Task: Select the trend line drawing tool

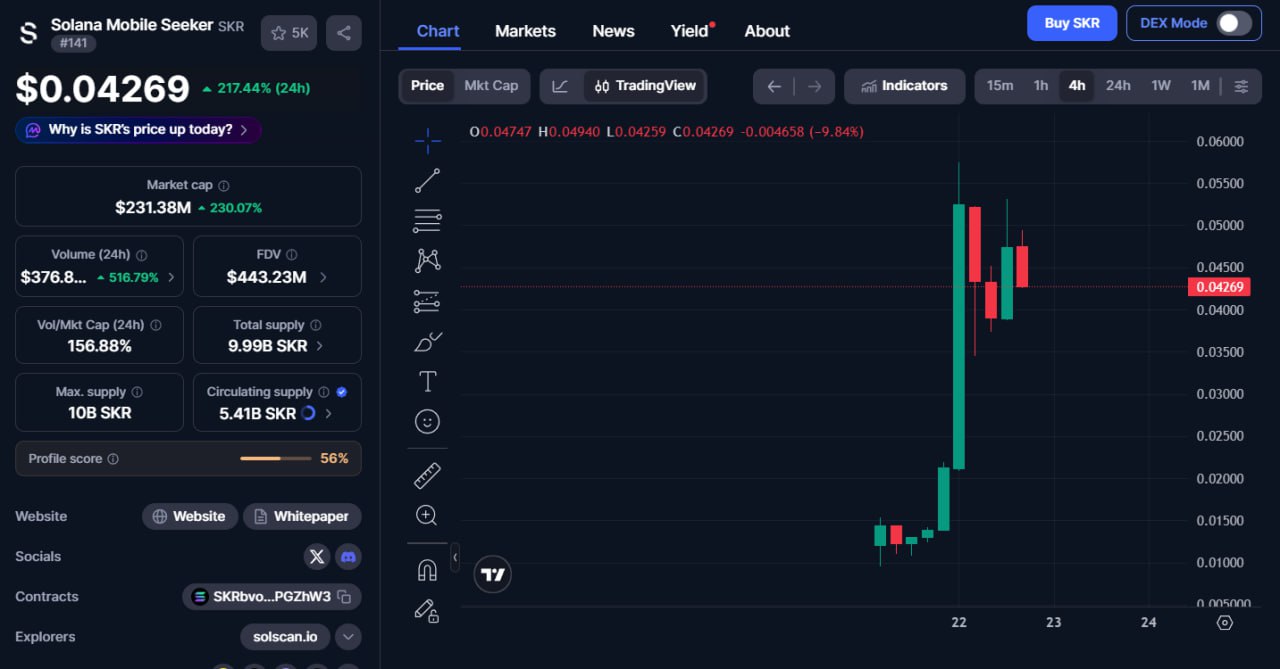Action: pyautogui.click(x=427, y=181)
